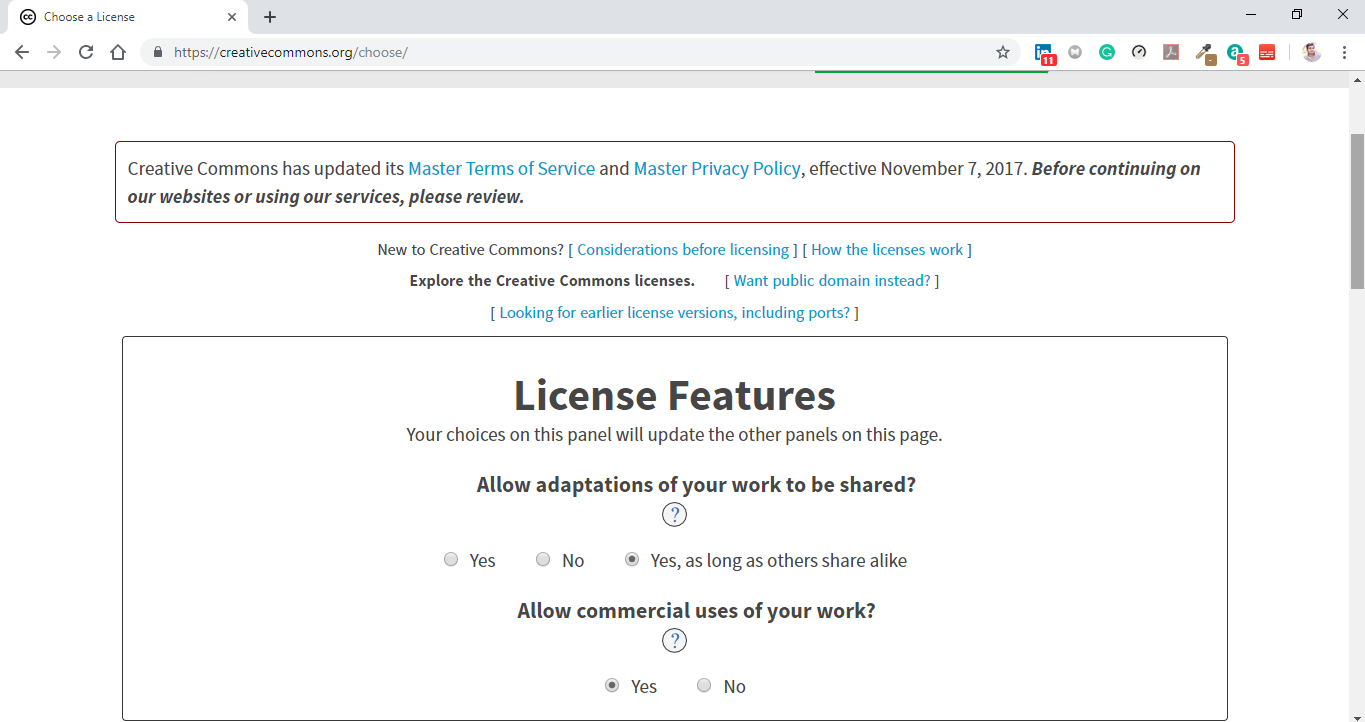
Task: Click the 'License Features' heading
Action: point(675,395)
